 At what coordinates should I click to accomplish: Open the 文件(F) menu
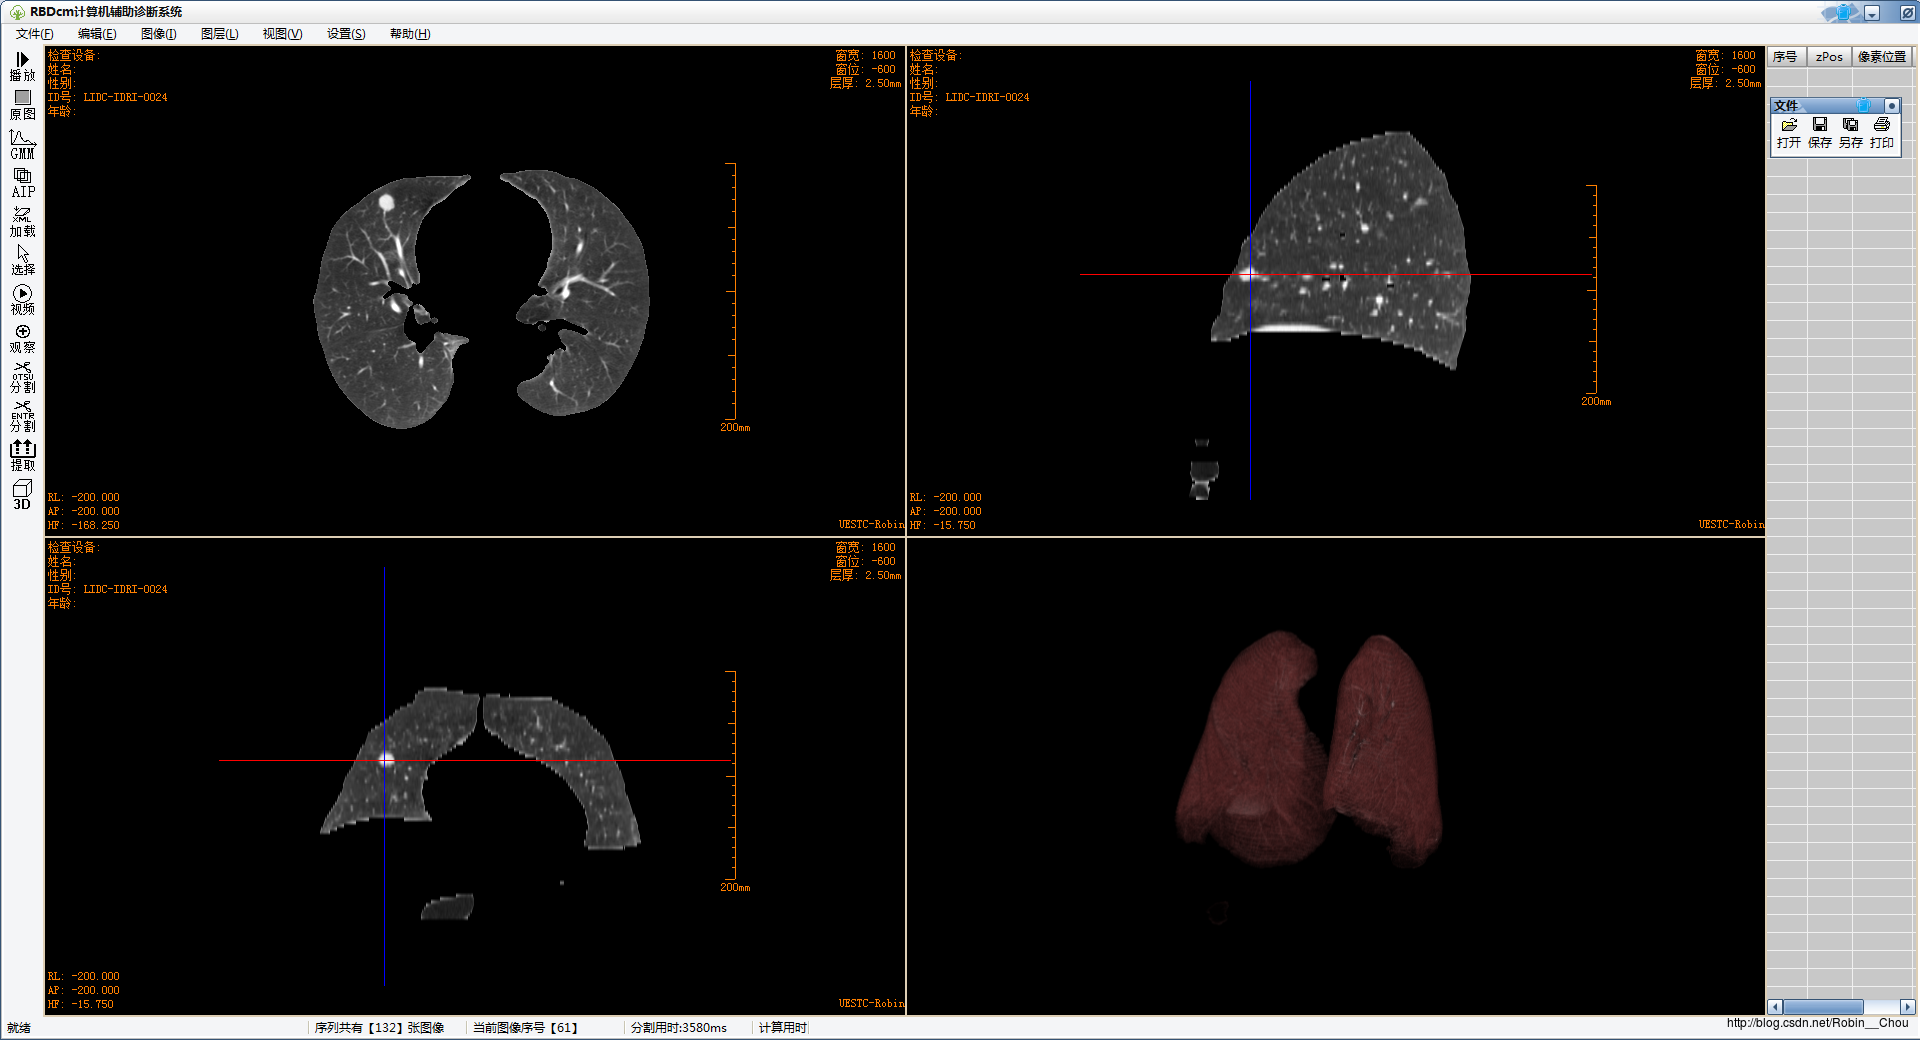coord(35,34)
